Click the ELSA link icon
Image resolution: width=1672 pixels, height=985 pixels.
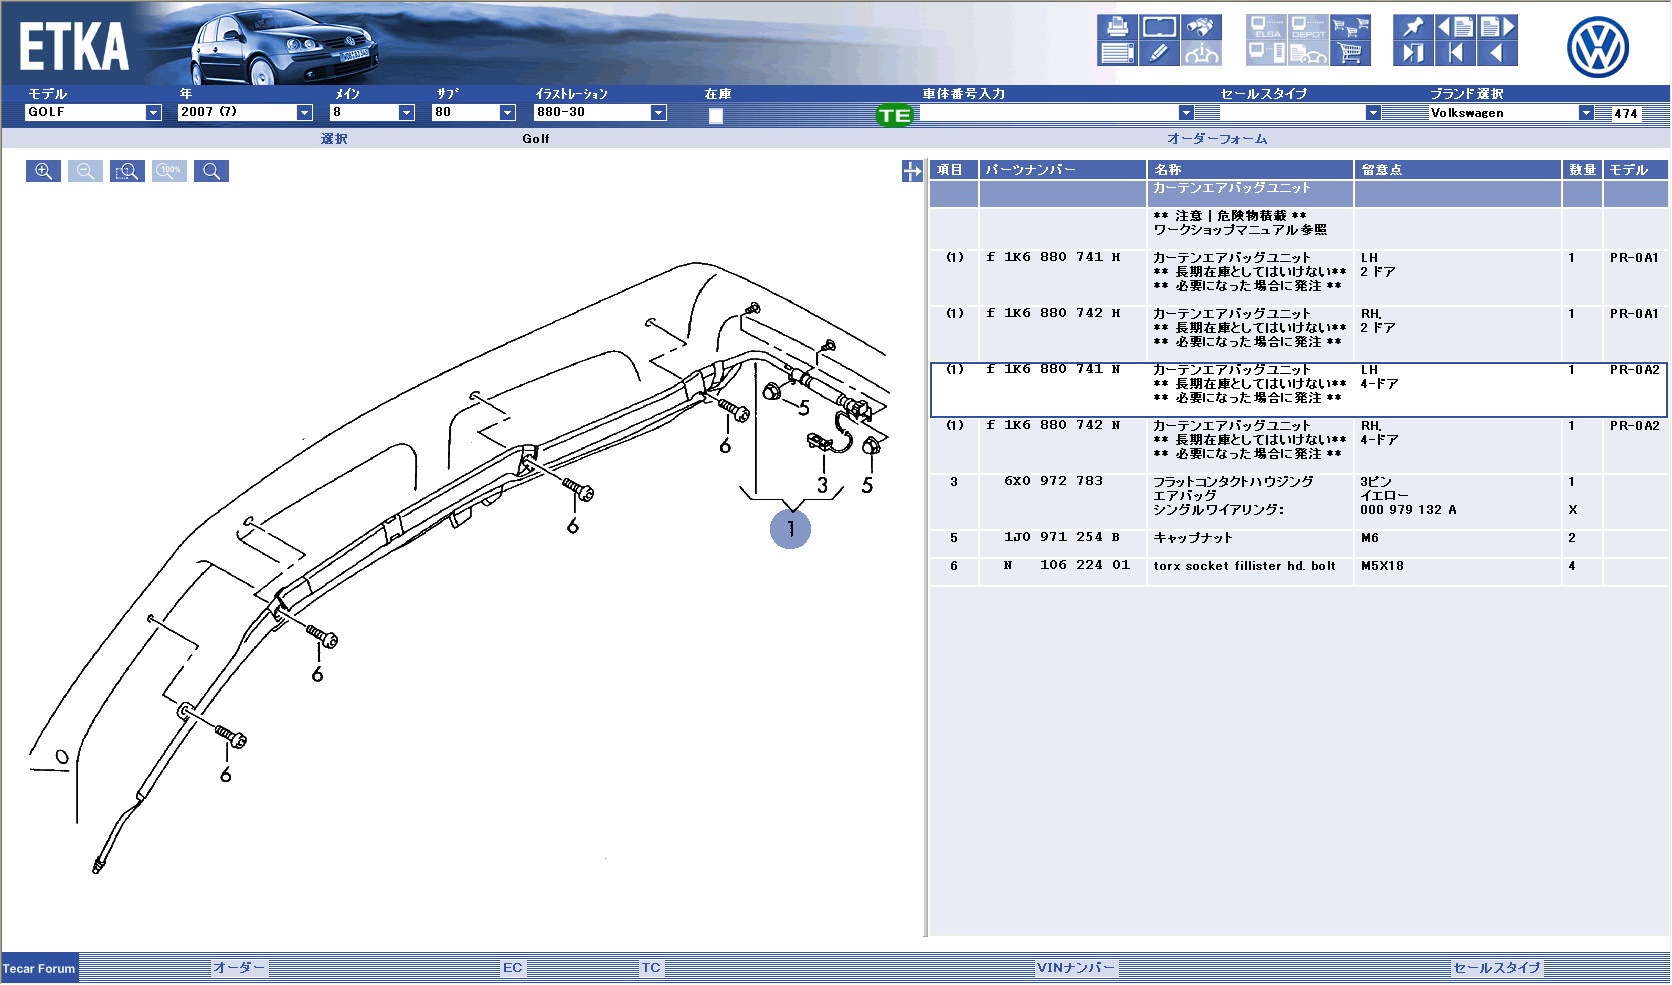1267,27
